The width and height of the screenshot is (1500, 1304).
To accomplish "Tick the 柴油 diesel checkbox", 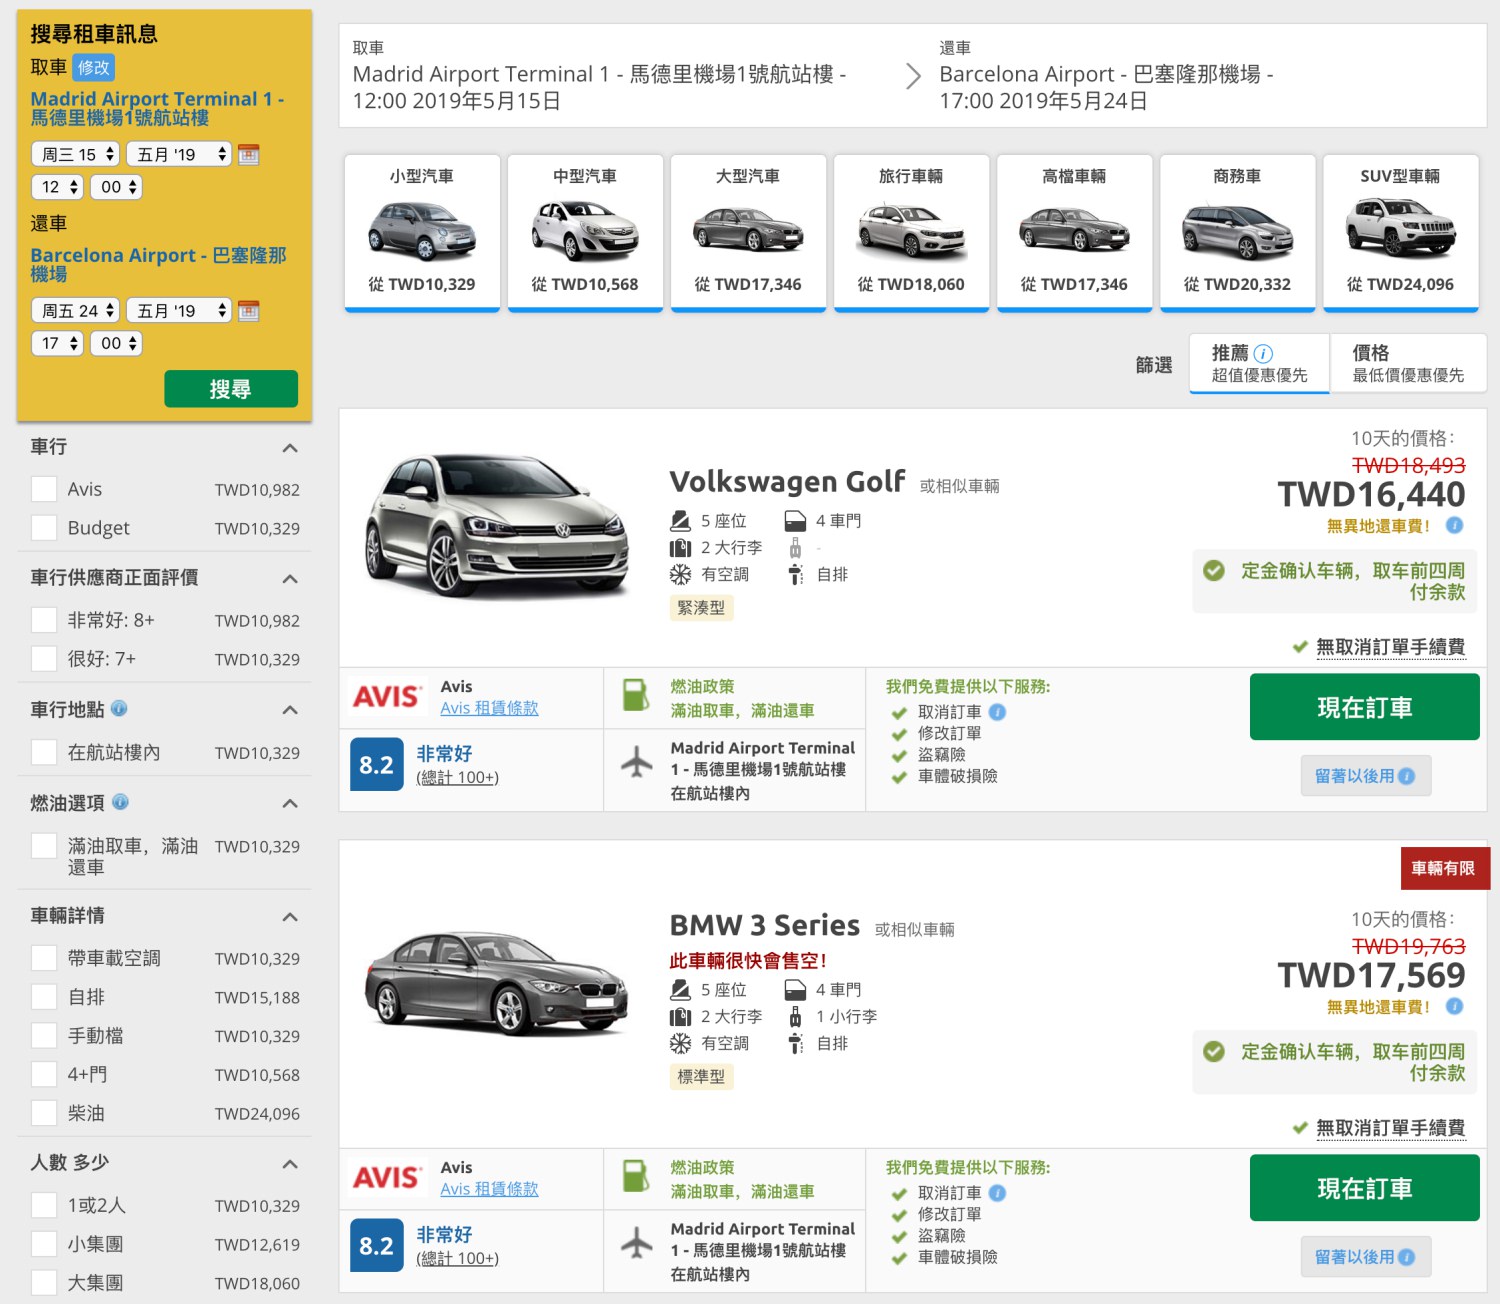I will pos(44,1113).
